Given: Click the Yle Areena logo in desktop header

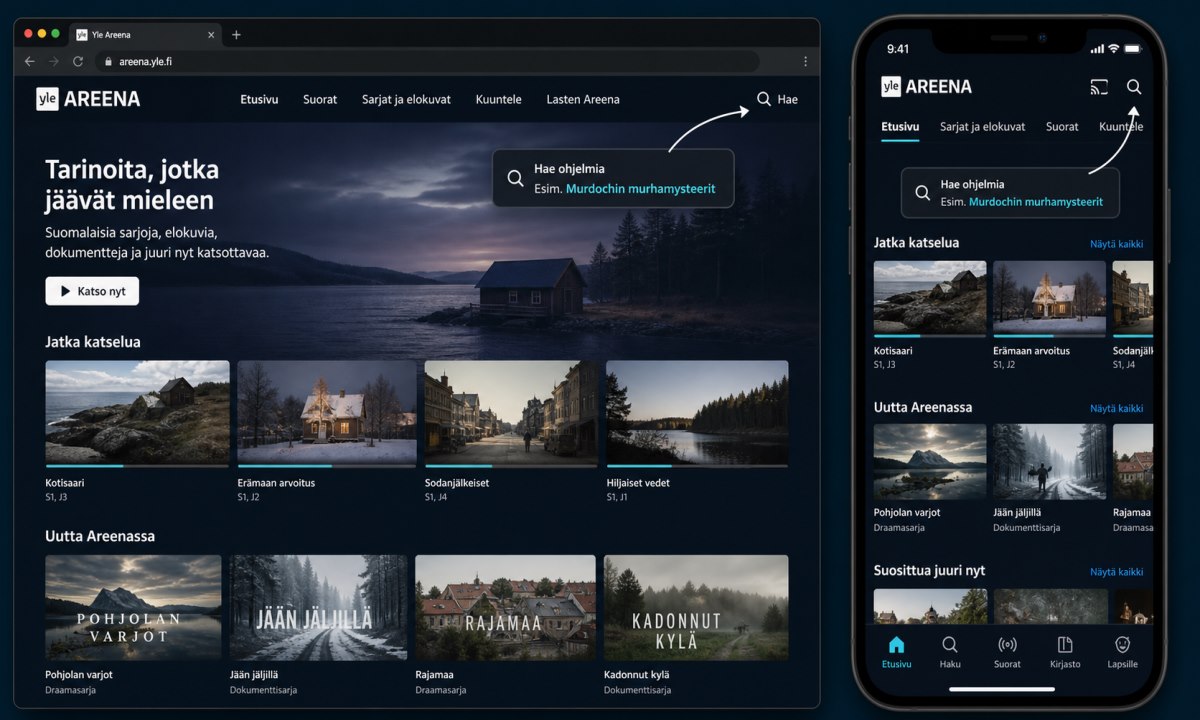Looking at the screenshot, I should (x=88, y=99).
